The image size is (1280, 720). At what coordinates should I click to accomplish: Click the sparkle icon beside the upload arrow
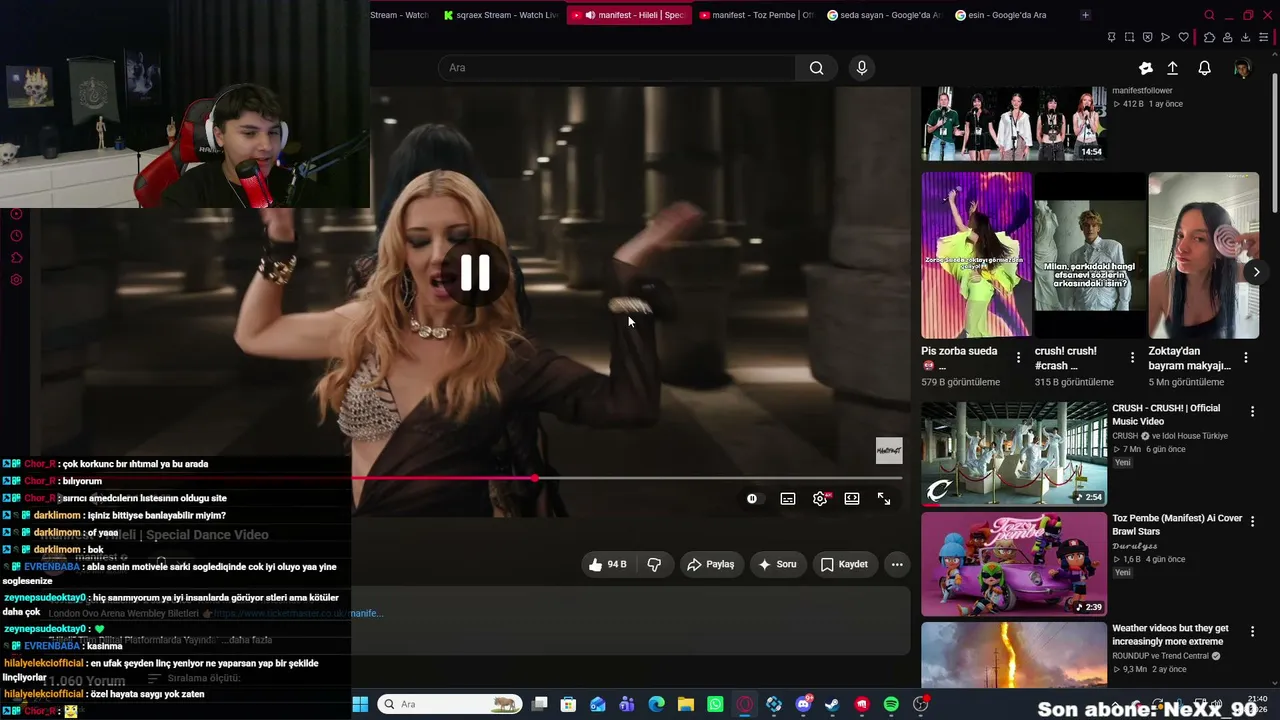[x=1146, y=68]
